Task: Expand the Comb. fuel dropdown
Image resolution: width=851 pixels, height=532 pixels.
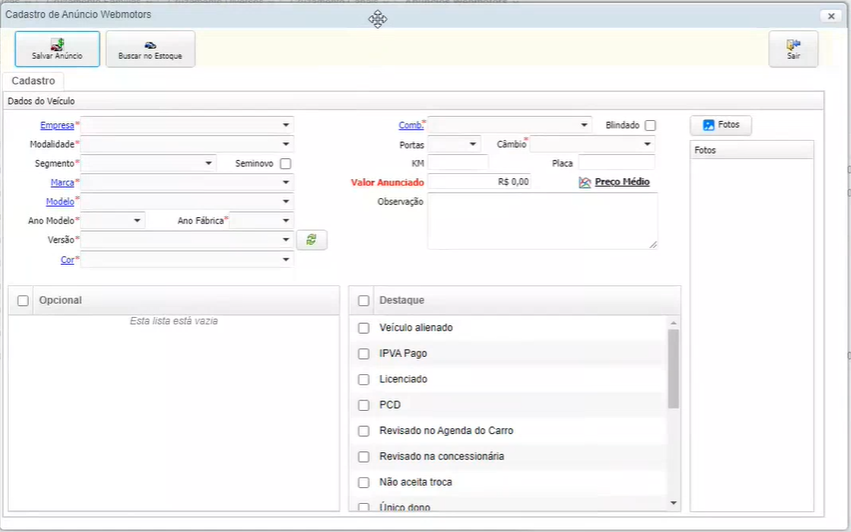Action: coord(584,125)
